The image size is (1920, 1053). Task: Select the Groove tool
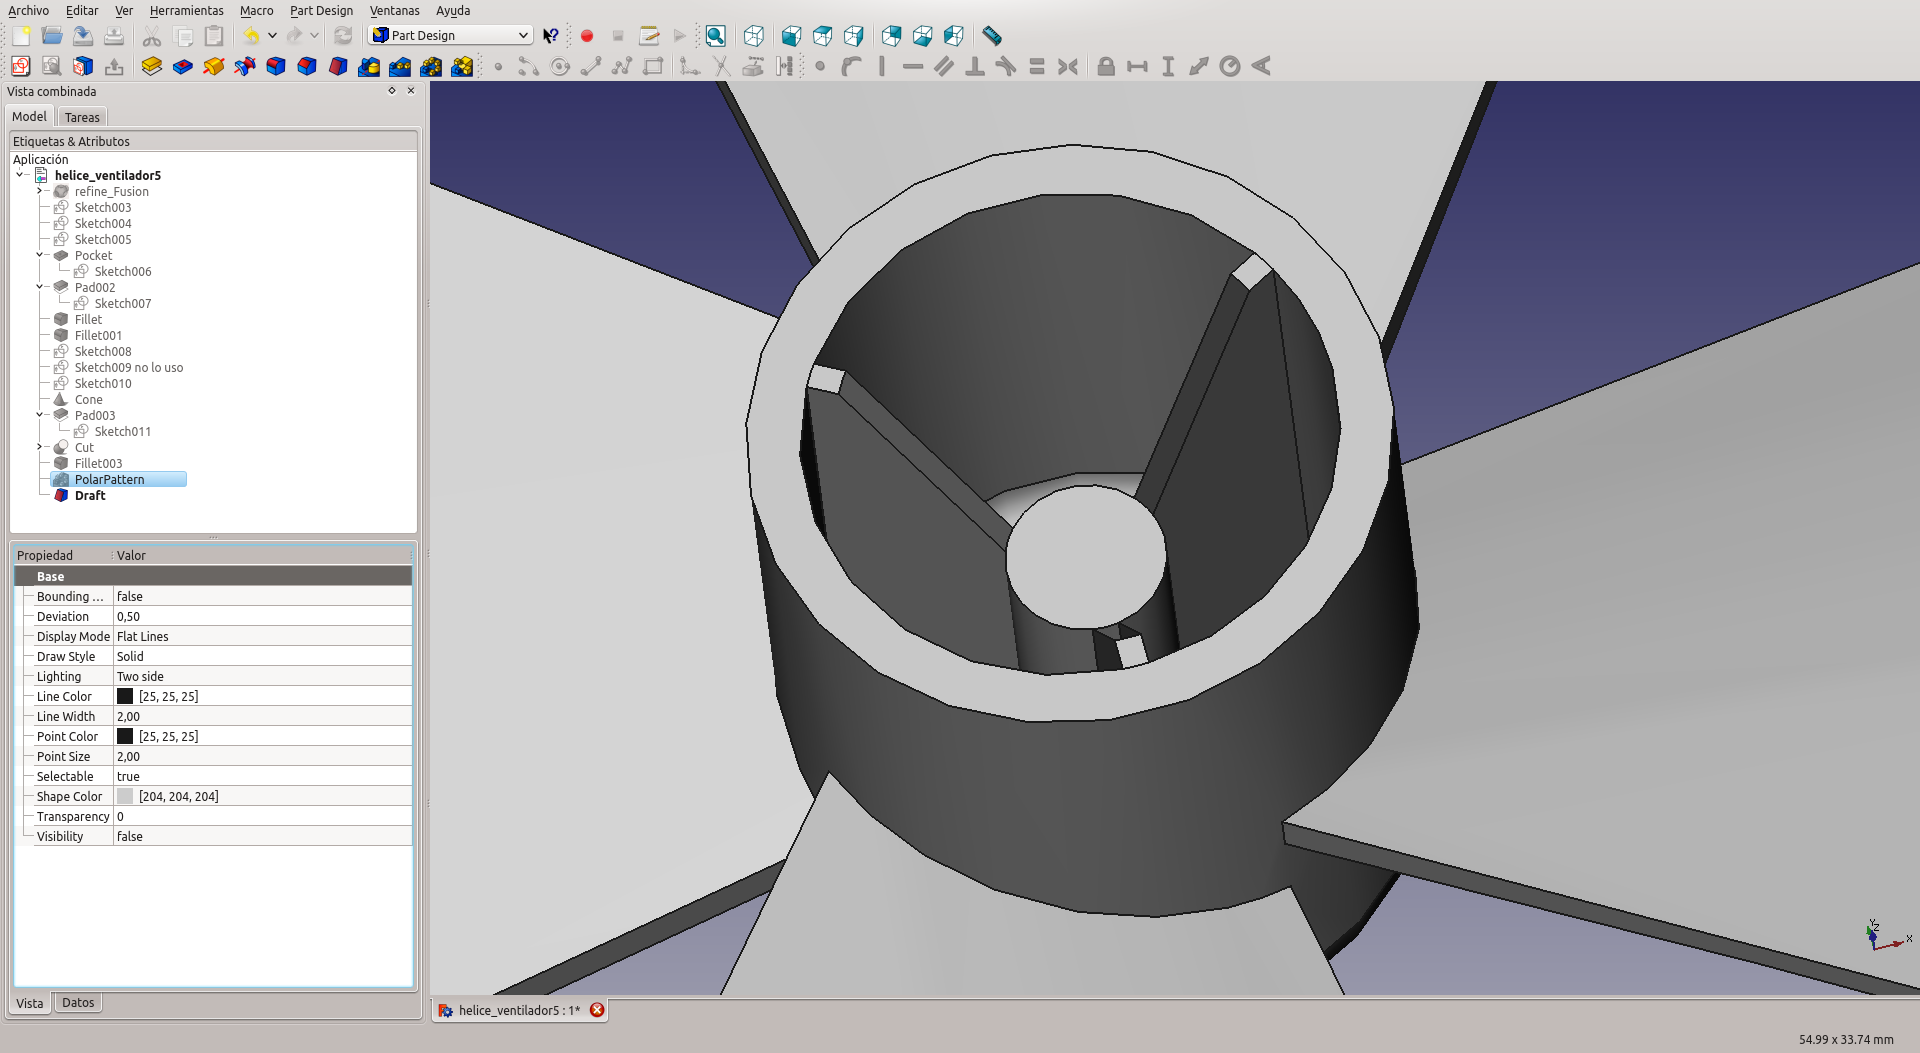[245, 66]
